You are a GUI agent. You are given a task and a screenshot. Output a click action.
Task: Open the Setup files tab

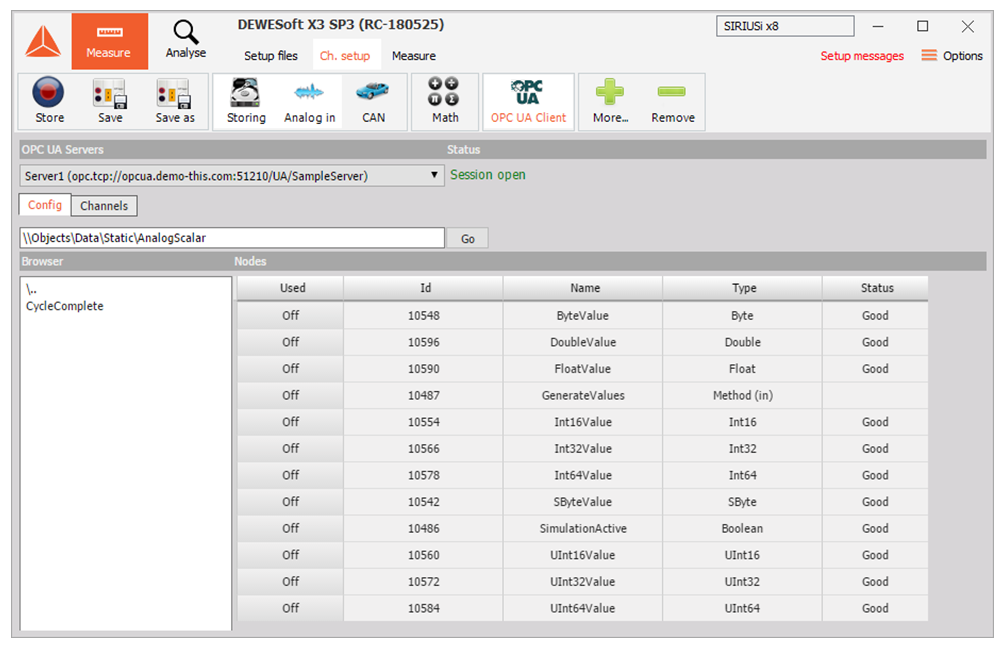coord(270,56)
